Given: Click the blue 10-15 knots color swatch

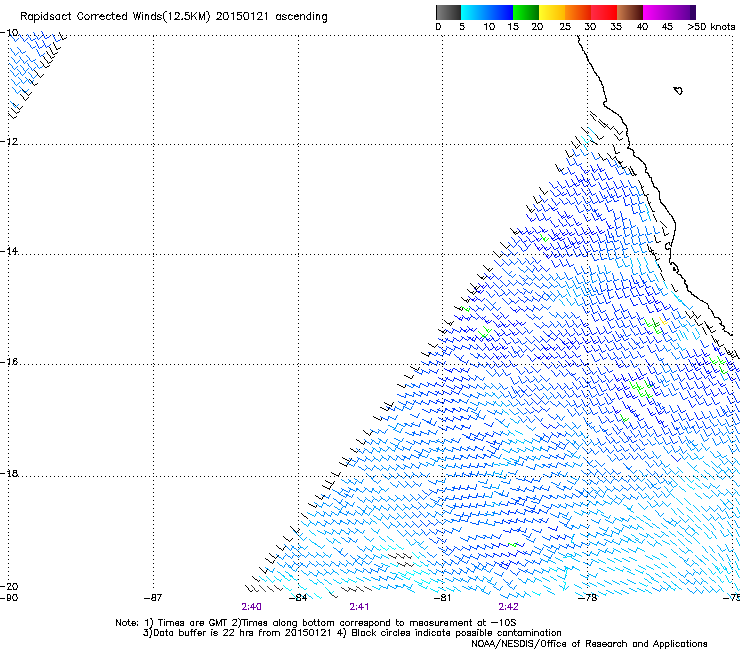Looking at the screenshot, I should pyautogui.click(x=499, y=12).
